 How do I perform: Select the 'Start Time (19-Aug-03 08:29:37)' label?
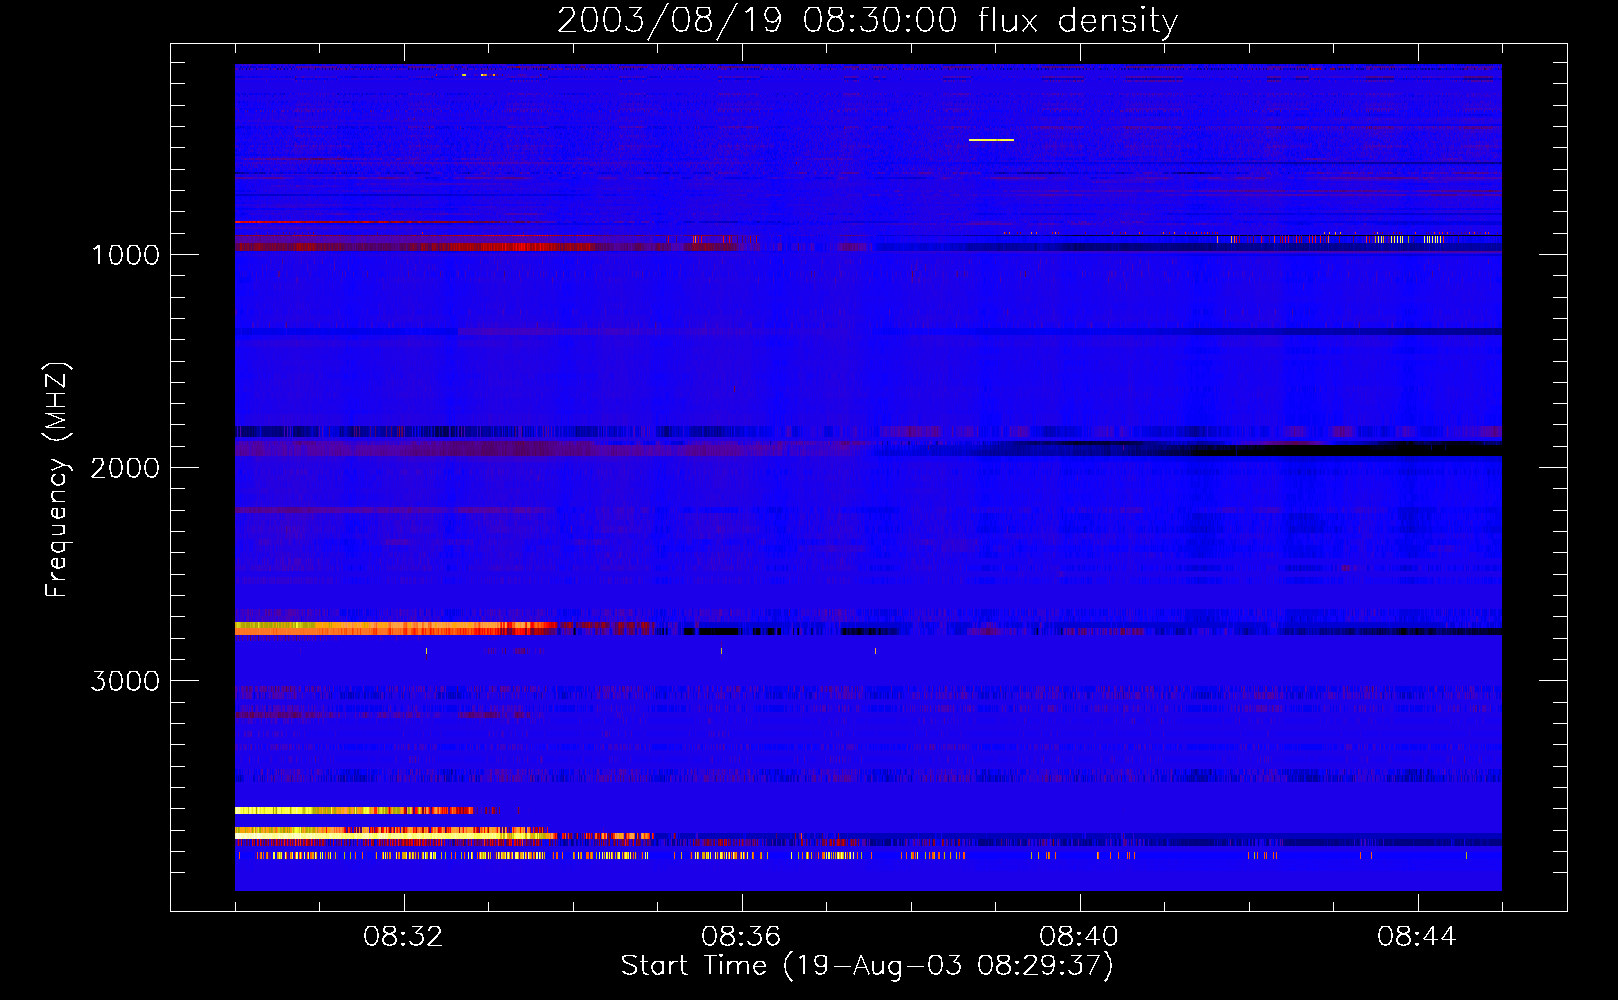(x=867, y=966)
